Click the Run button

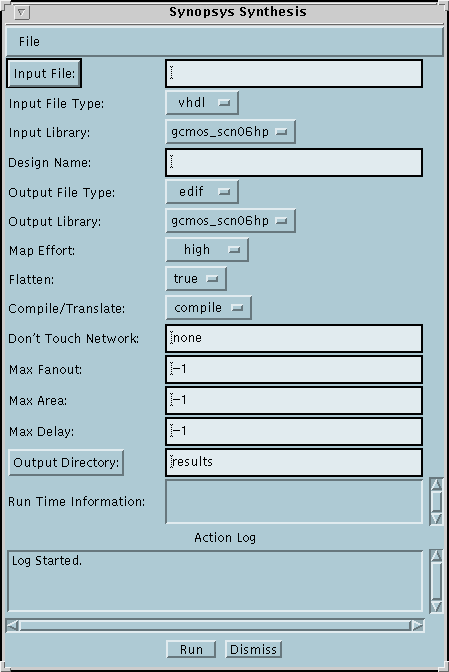click(191, 649)
